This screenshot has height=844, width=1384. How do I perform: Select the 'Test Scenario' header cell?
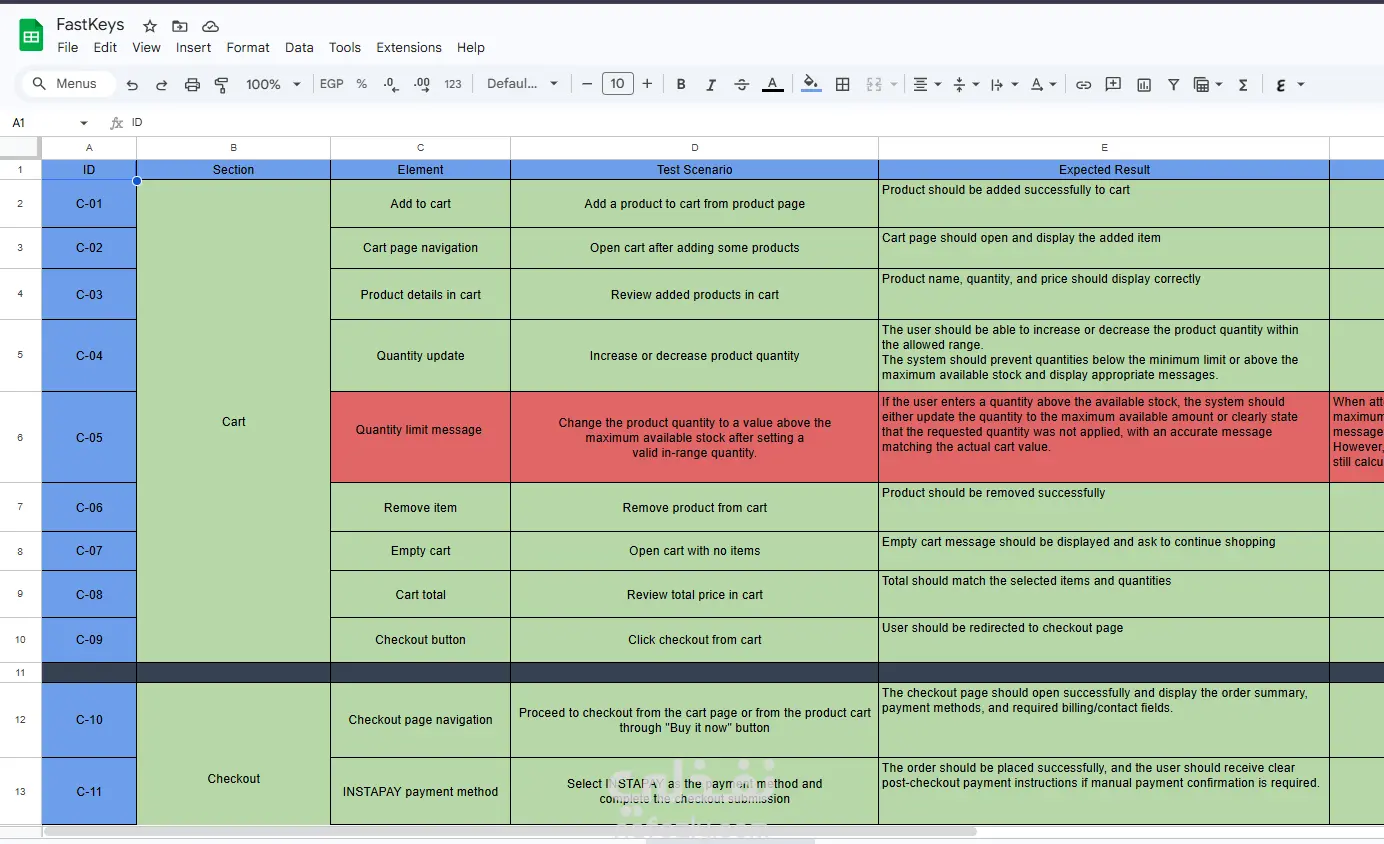coord(695,170)
